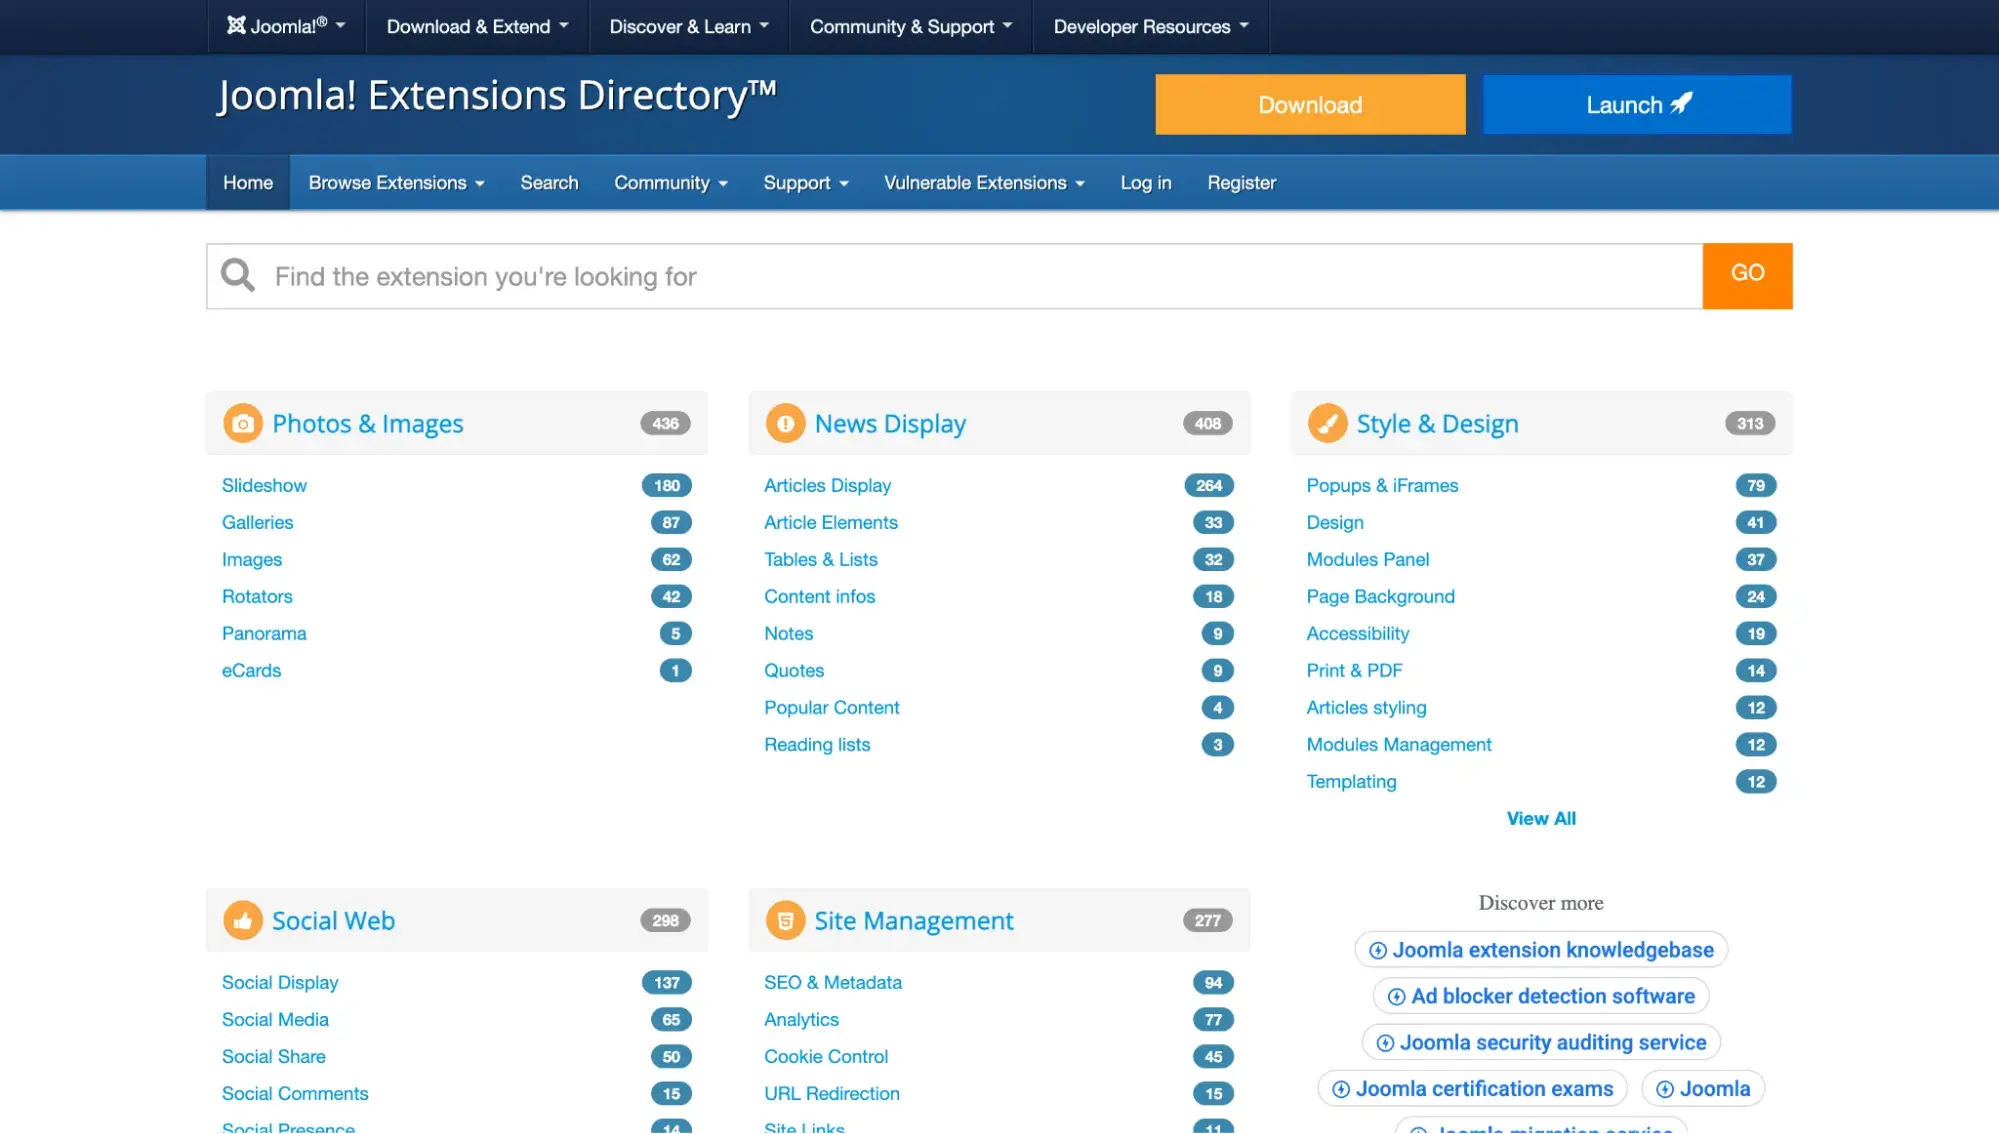Click the Site Management panel icon
1999x1134 pixels.
(785, 920)
